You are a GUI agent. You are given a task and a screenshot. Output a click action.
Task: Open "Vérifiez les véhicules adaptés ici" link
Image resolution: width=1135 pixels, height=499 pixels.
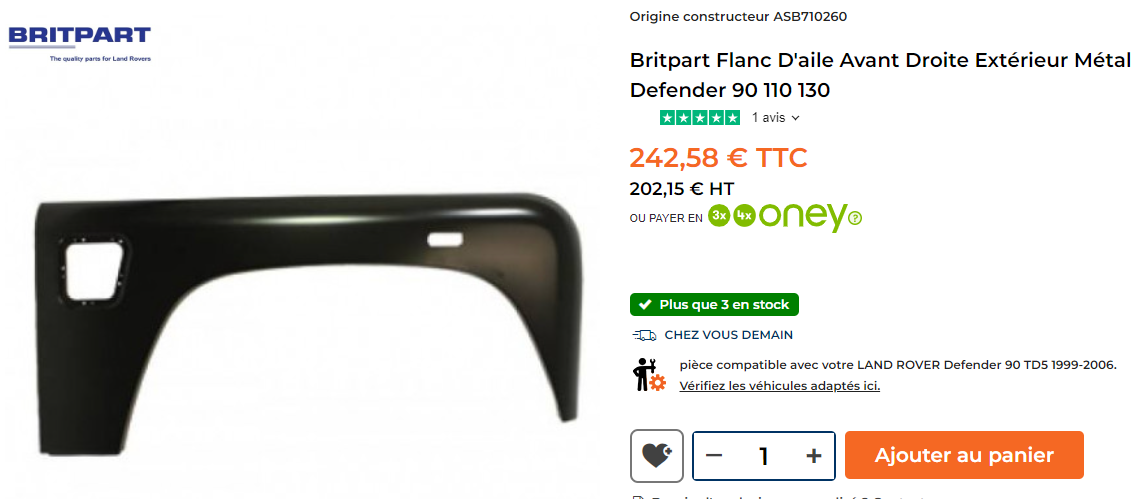click(x=780, y=385)
